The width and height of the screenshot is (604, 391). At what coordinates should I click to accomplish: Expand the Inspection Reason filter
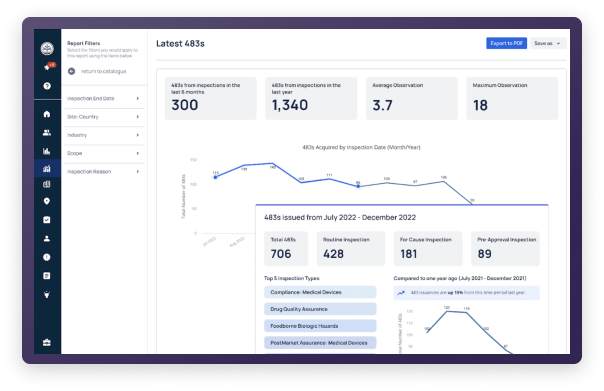pyautogui.click(x=103, y=172)
